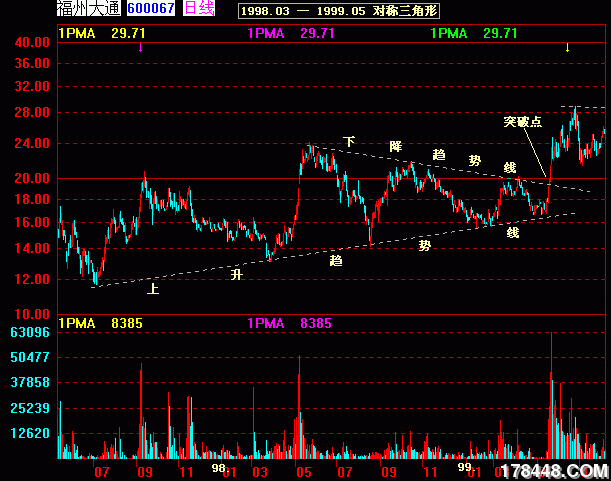Click the magenta 1PMA 8385 volume indicator
The image size is (611, 481).
tap(289, 323)
